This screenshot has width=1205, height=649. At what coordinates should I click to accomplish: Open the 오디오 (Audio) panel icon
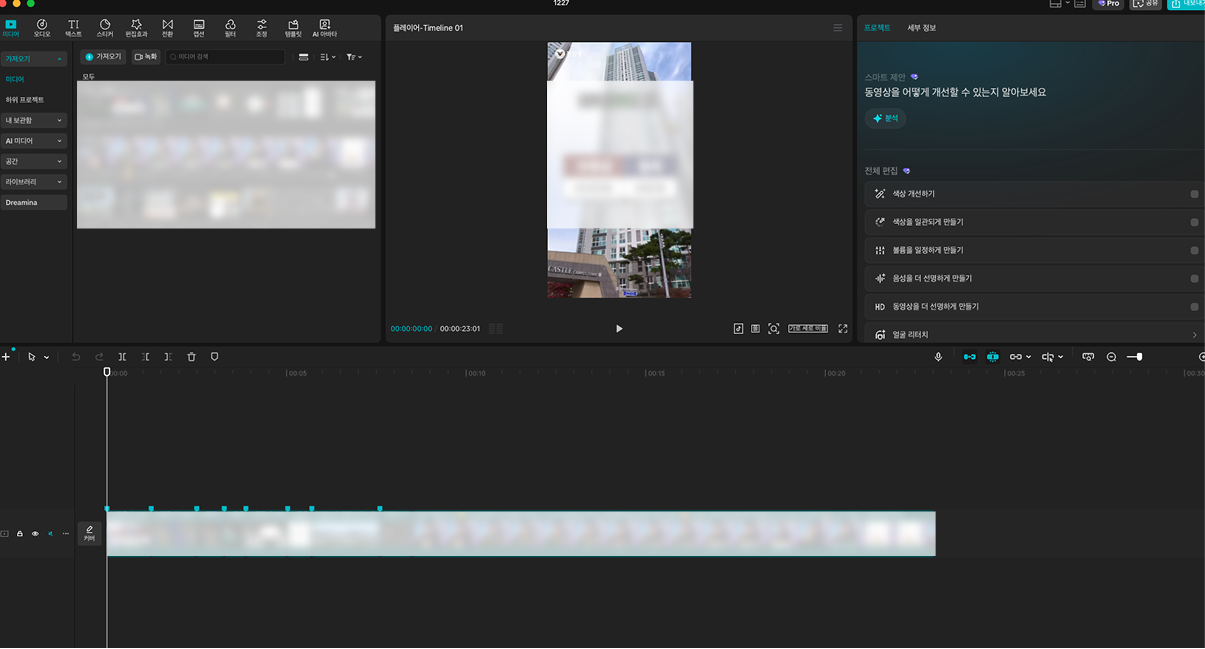[42, 27]
